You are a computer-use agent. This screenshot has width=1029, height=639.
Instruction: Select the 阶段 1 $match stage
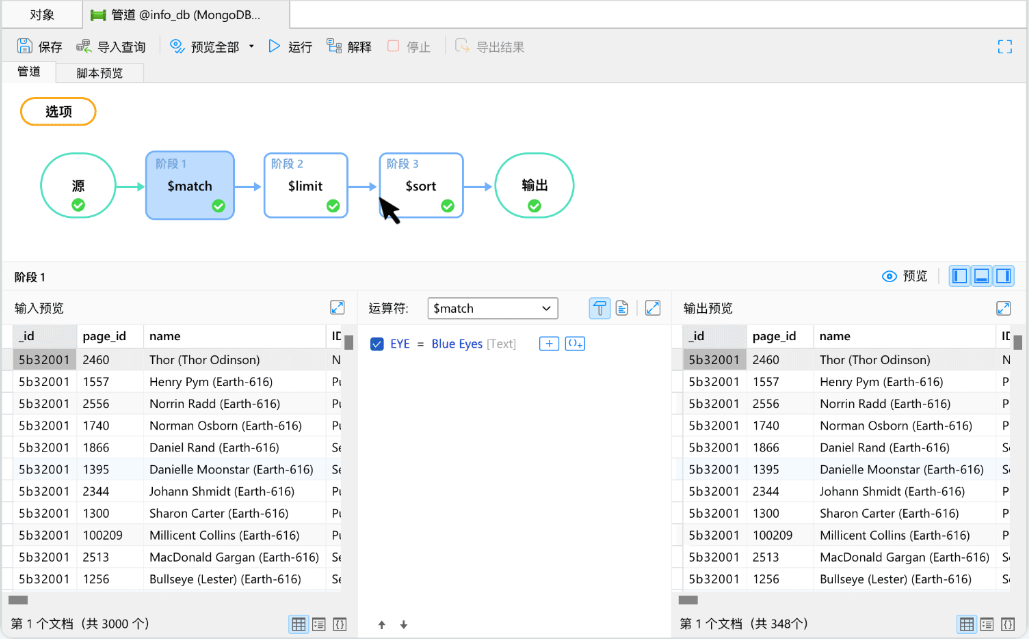[x=190, y=186]
